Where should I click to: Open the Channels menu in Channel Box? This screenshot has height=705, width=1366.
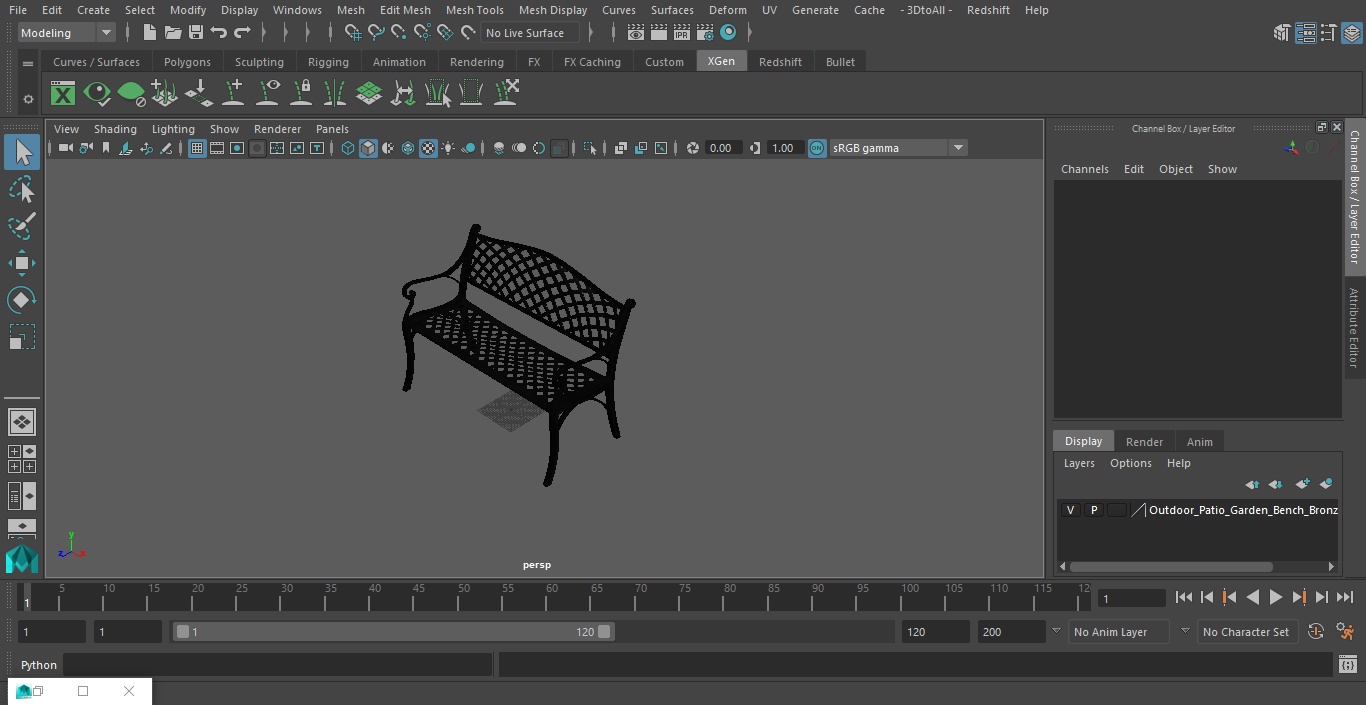1084,169
